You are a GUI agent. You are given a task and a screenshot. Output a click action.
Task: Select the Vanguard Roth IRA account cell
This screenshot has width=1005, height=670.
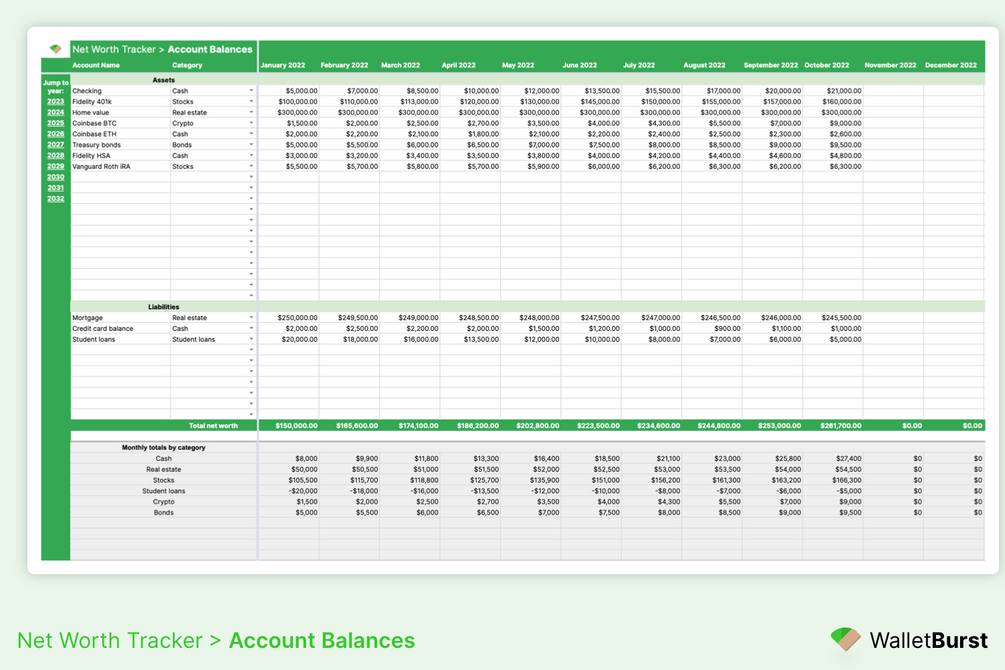tap(120, 166)
